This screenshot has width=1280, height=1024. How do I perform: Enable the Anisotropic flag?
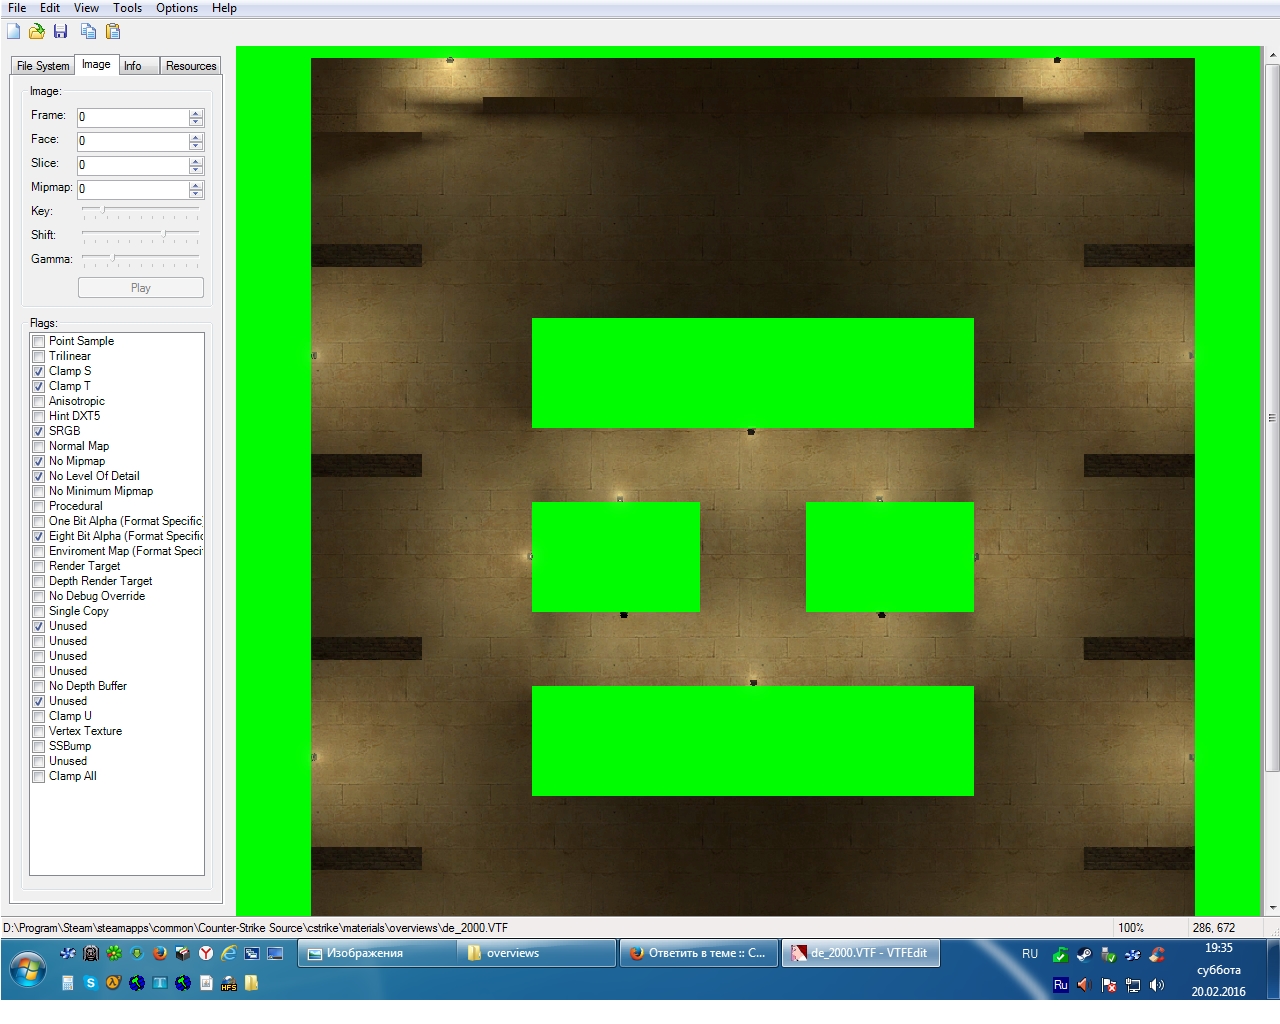click(38, 402)
